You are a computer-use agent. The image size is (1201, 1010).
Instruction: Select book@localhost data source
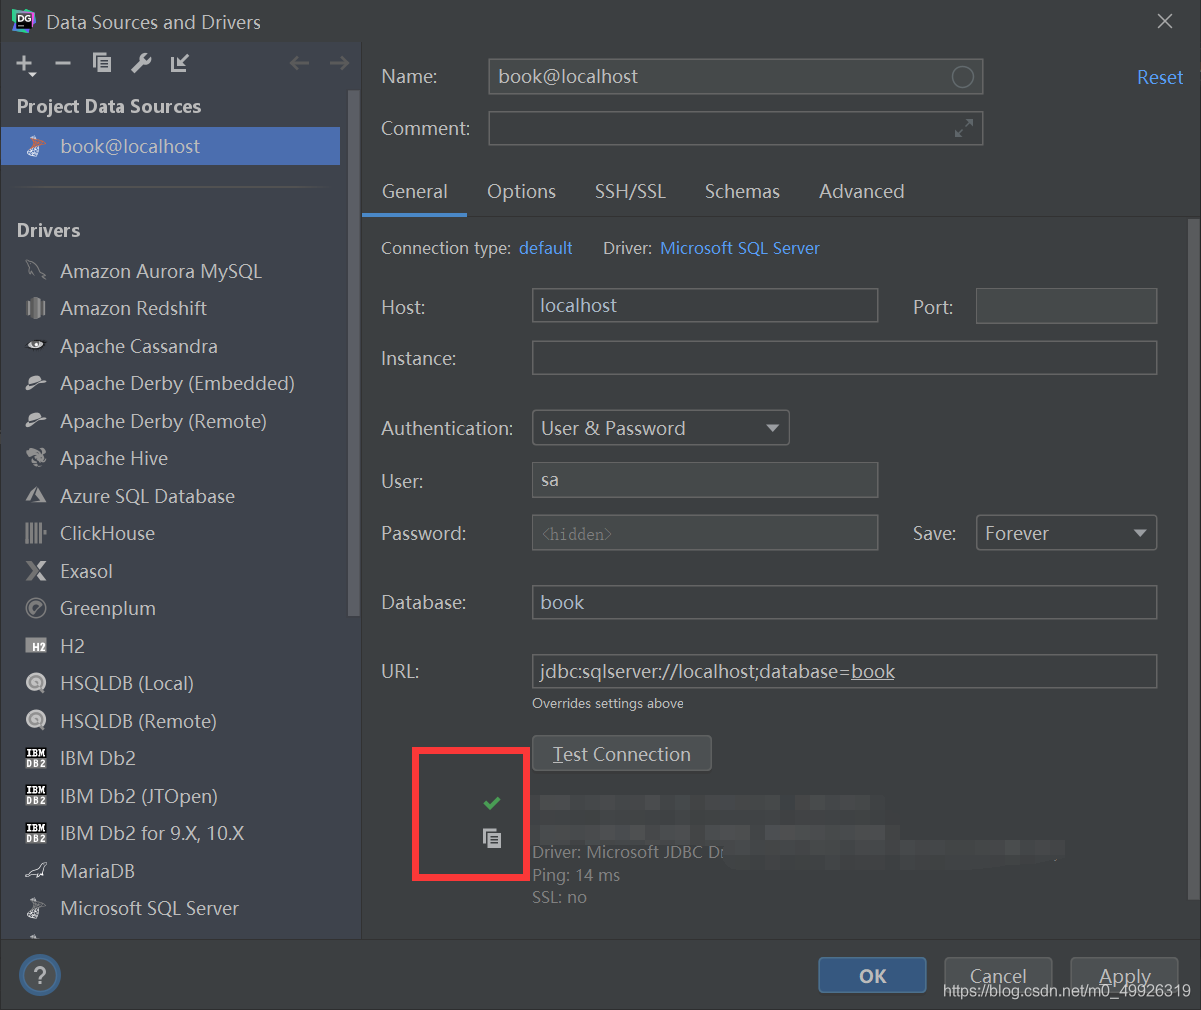[x=171, y=146]
